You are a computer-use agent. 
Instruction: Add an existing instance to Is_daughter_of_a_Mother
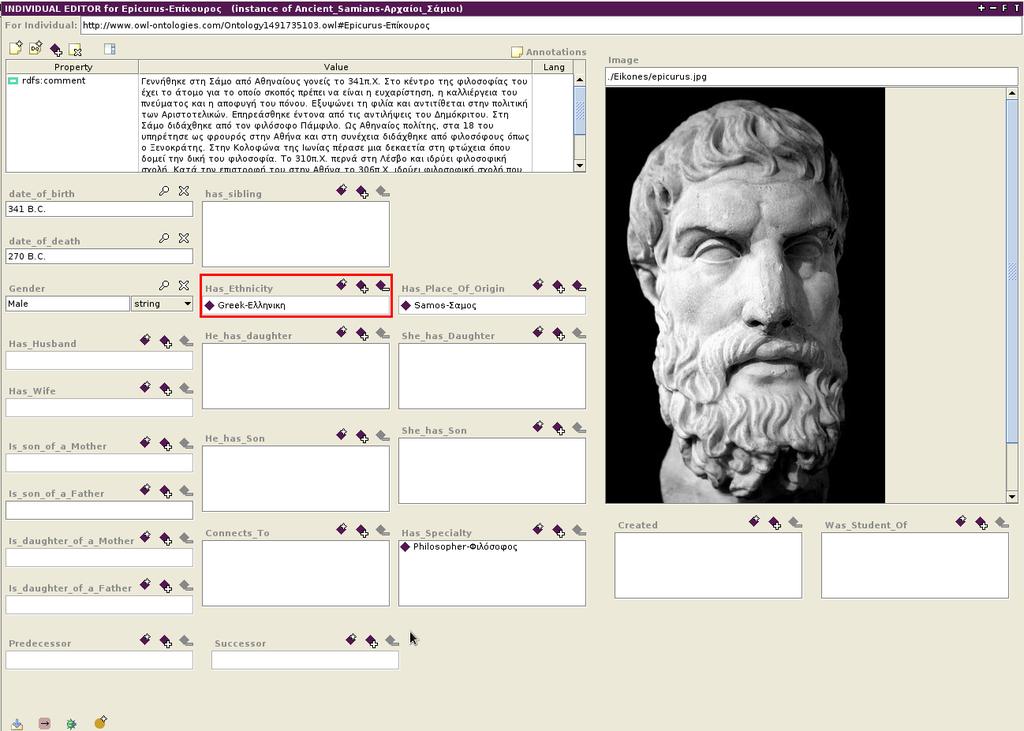tap(166, 539)
